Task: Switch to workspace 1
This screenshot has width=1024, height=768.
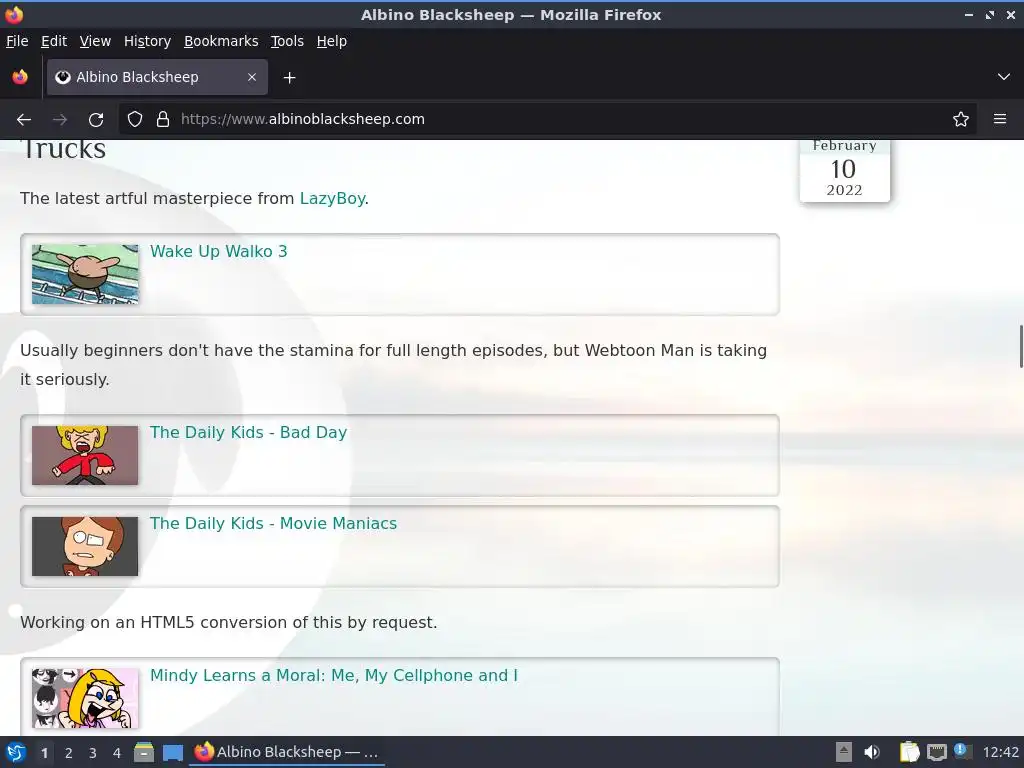Action: pyautogui.click(x=44, y=753)
